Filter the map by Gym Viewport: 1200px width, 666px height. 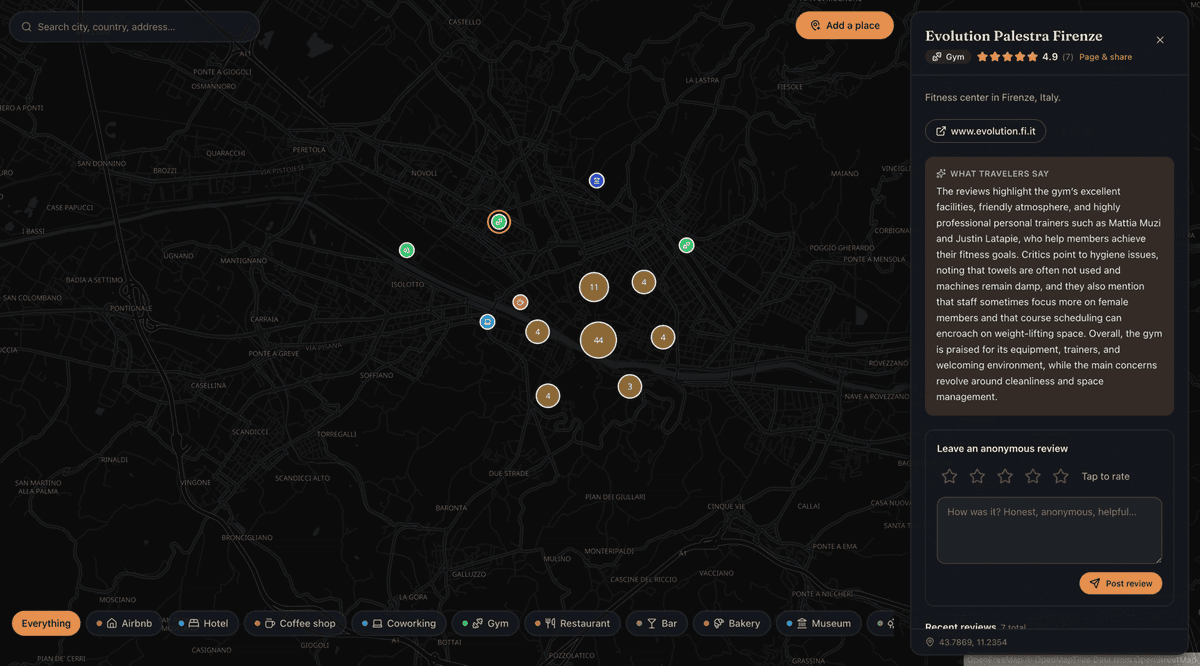pyautogui.click(x=485, y=623)
